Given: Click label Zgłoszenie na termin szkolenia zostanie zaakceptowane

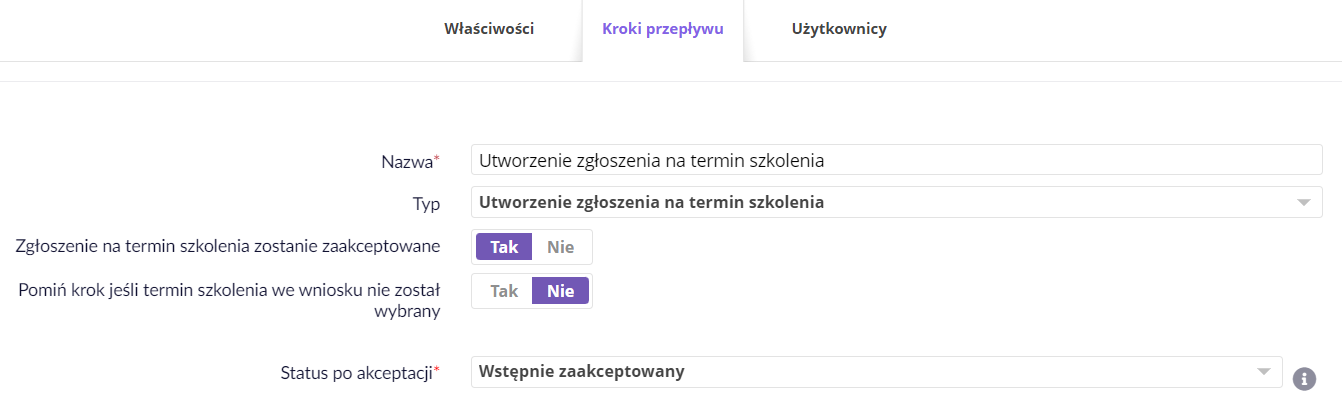Looking at the screenshot, I should point(229,246).
